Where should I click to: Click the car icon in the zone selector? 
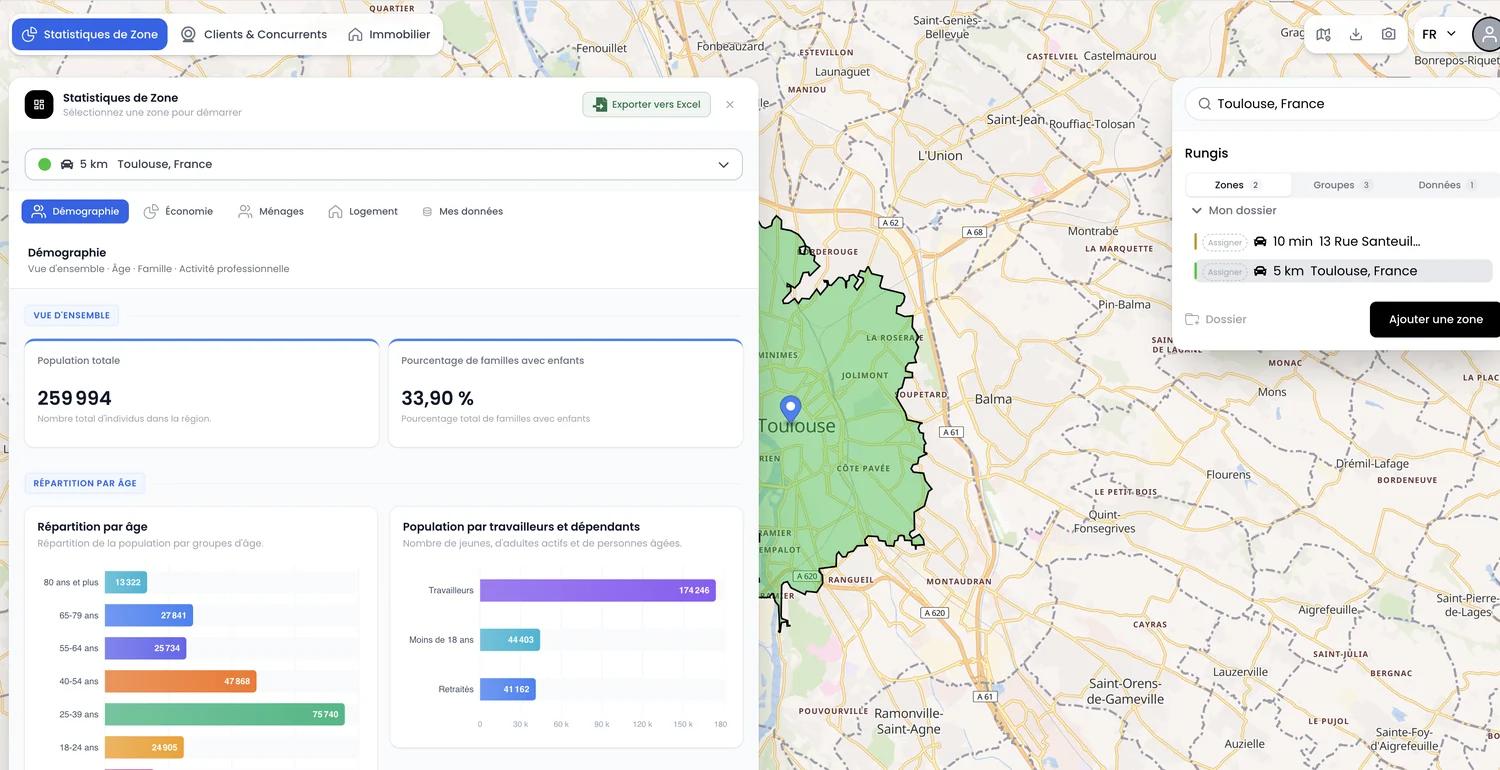(67, 164)
